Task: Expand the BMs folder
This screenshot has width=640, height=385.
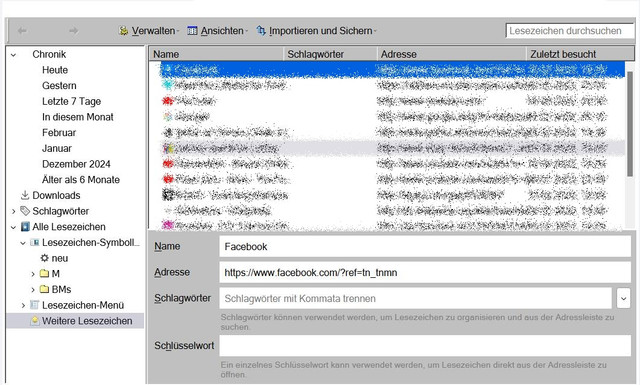Action: point(33,290)
